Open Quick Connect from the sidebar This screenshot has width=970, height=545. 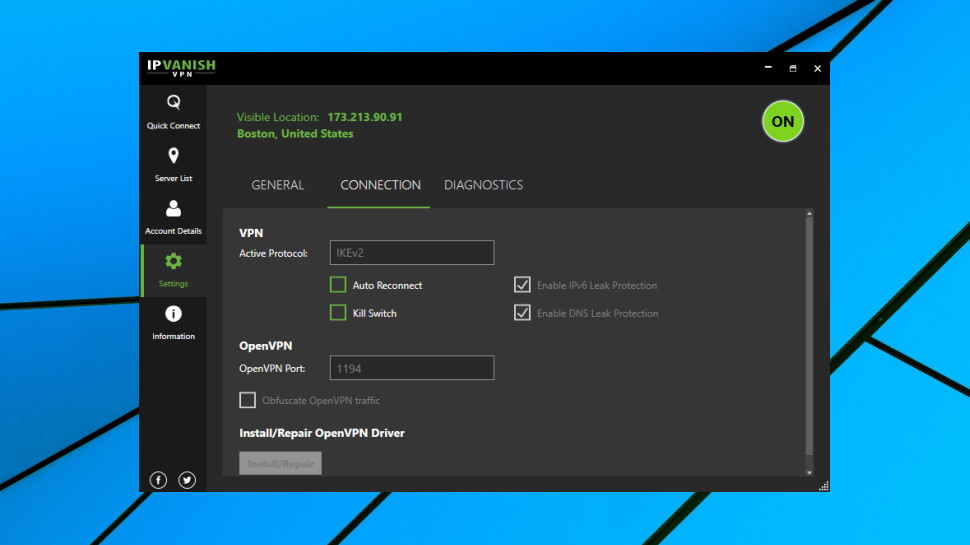(173, 112)
